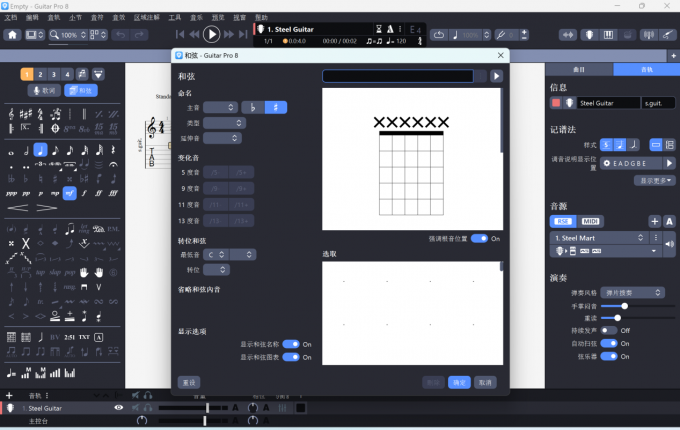The width and height of the screenshot is (680, 430).
Task: Toggle the 显示和弦名称 switch
Action: pos(291,344)
